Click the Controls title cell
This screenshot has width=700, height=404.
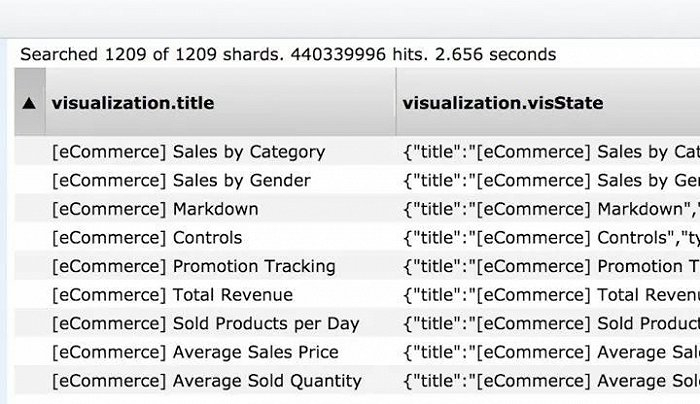[x=147, y=238]
